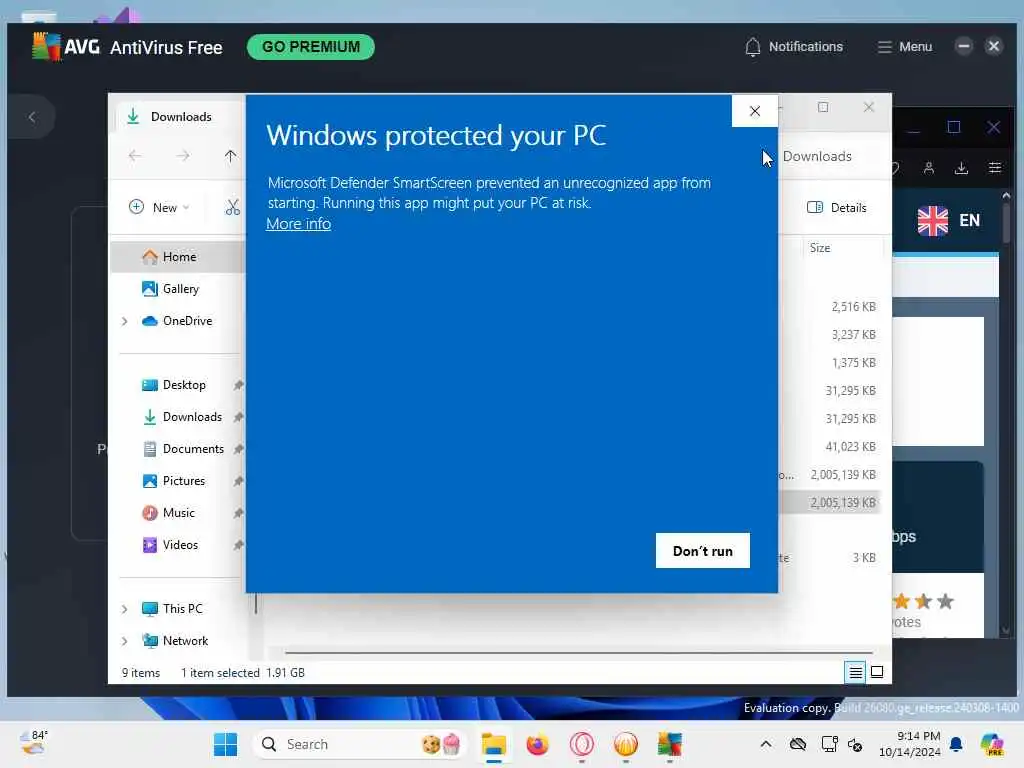The width and height of the screenshot is (1024, 768).
Task: Open Opera from taskbar
Action: coord(581,744)
